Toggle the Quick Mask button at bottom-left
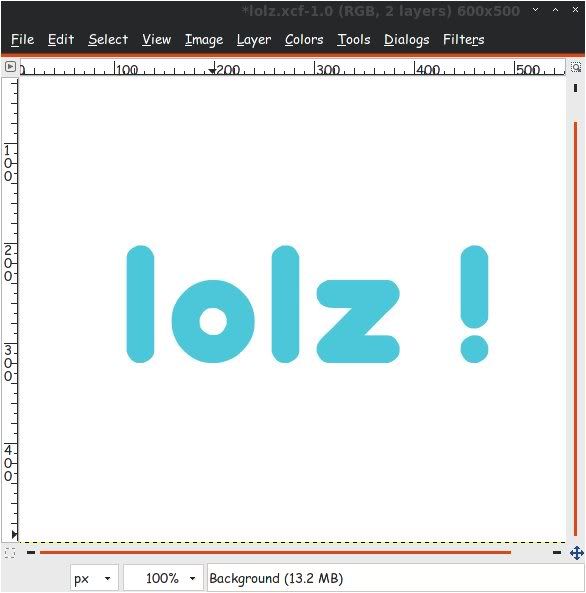Image resolution: width=586 pixels, height=593 pixels. tap(10, 553)
